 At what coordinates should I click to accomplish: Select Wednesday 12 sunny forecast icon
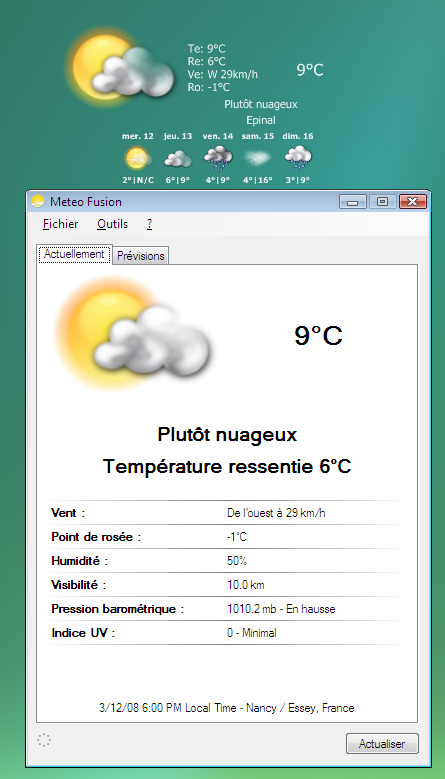coord(138,158)
